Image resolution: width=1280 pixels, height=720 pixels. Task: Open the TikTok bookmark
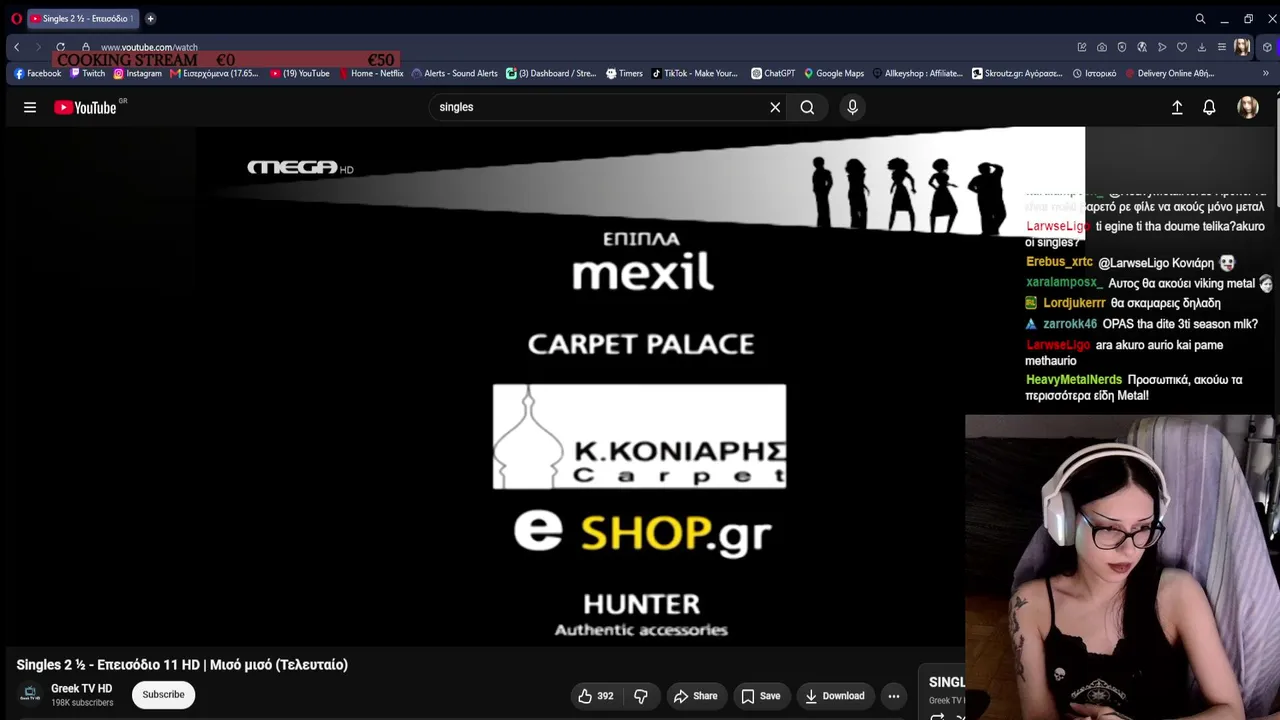click(695, 73)
